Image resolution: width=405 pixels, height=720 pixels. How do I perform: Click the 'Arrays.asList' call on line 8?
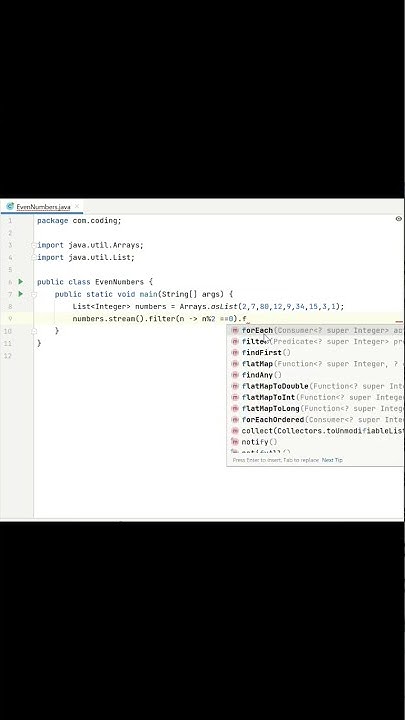coord(208,306)
